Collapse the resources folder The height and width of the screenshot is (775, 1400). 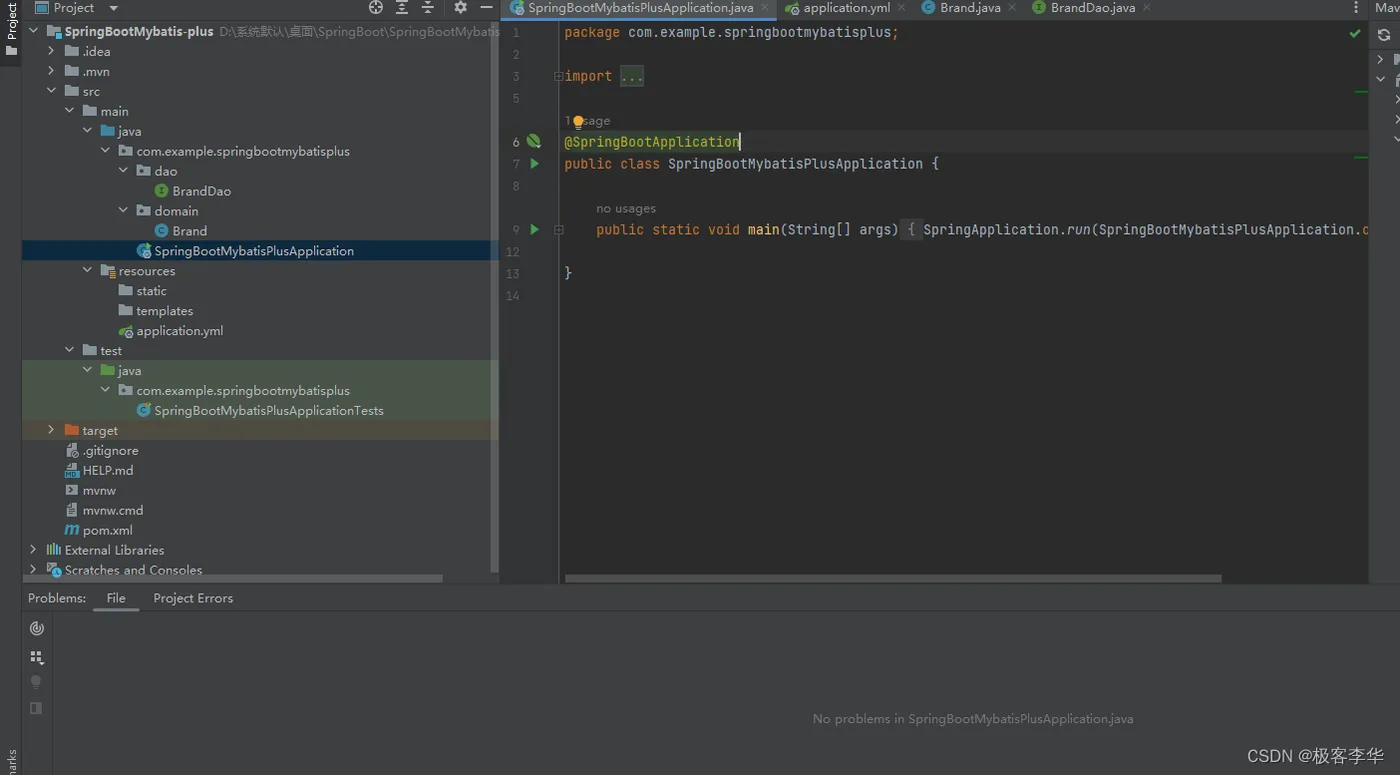(x=87, y=271)
